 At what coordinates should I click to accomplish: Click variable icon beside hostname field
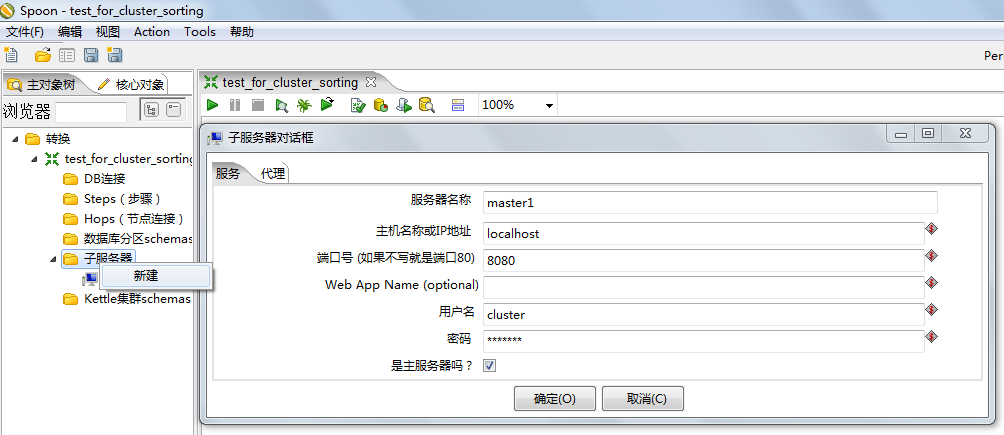pos(932,229)
